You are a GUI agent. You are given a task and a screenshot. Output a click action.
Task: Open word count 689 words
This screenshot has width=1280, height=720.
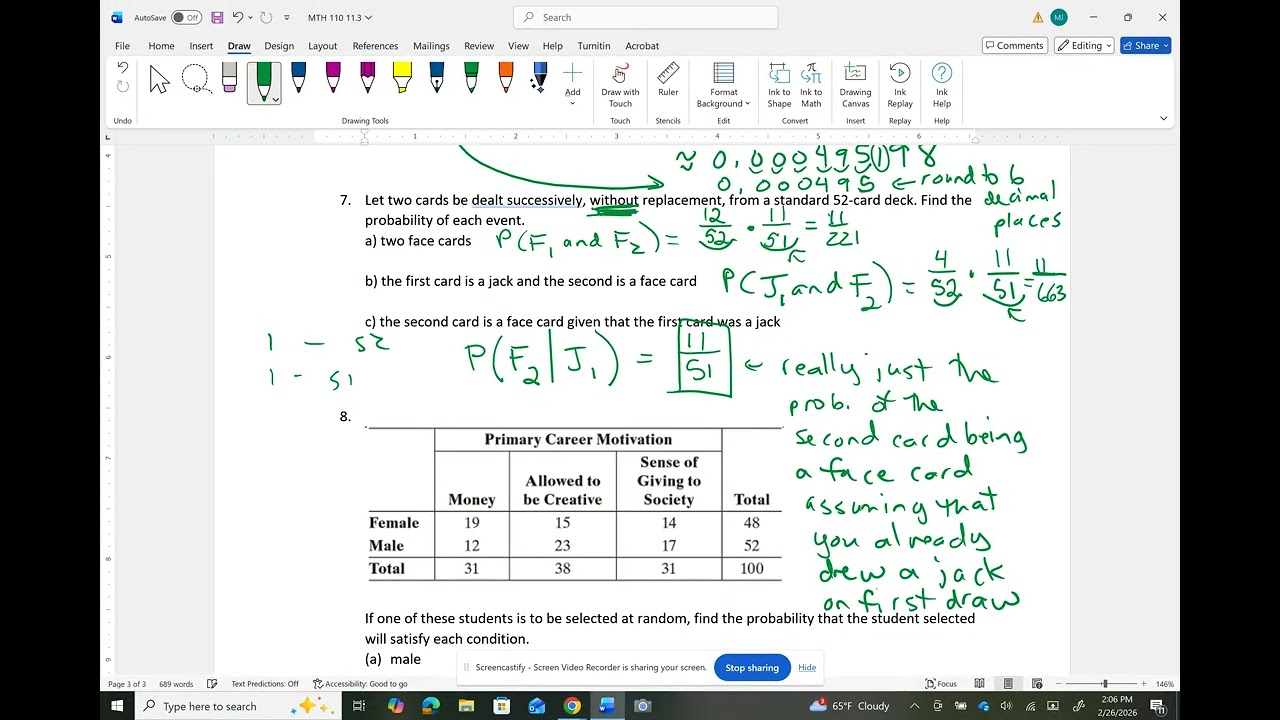[x=176, y=684]
